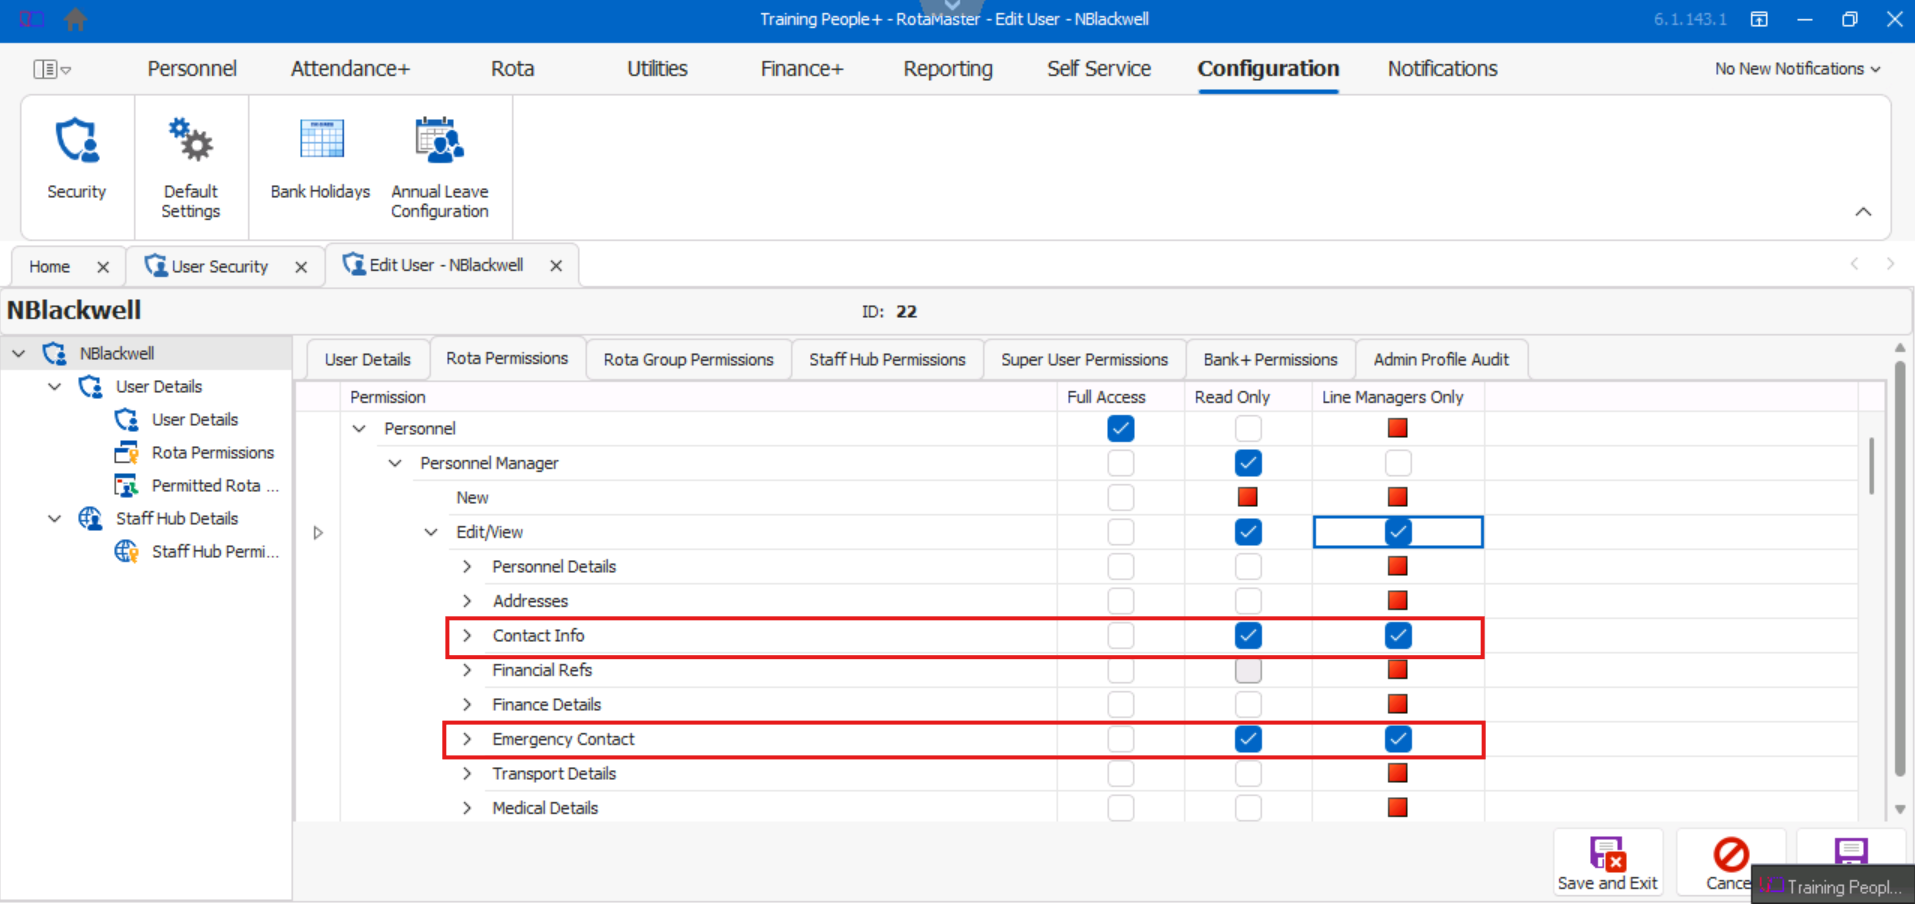Image resolution: width=1915 pixels, height=905 pixels.
Task: Switch to the User Security document tab
Action: pyautogui.click(x=220, y=267)
